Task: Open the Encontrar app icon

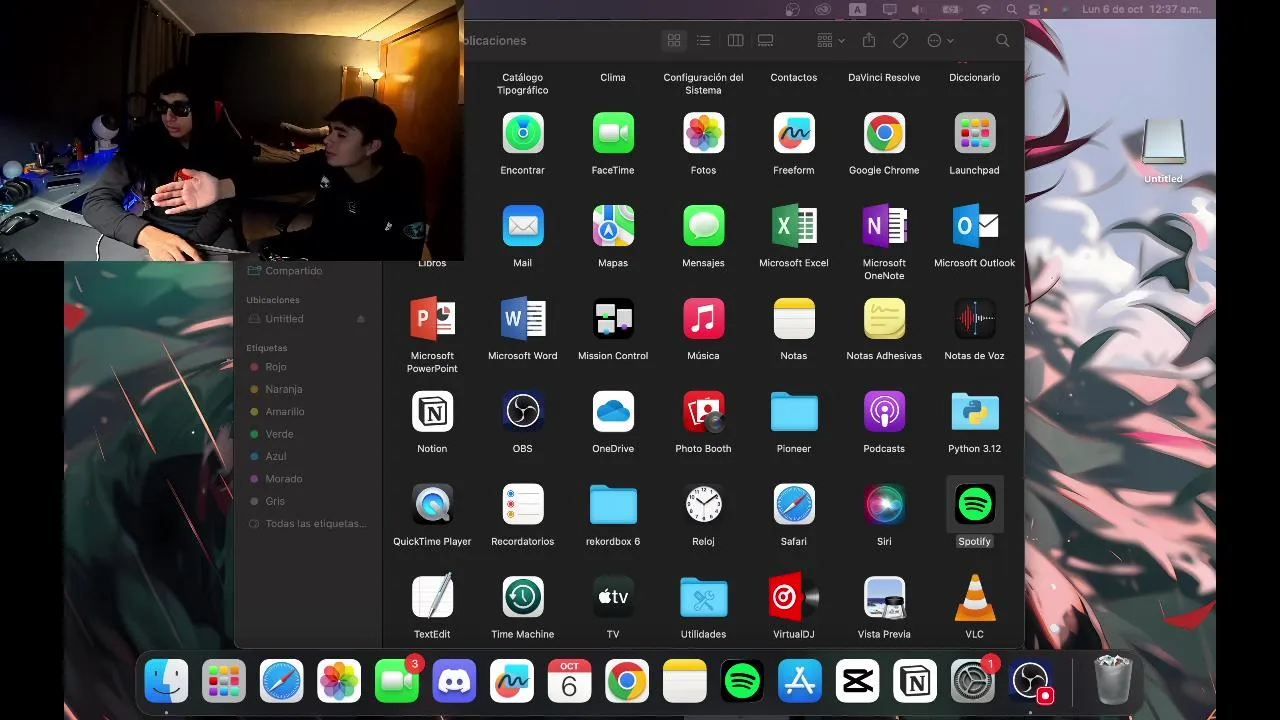Action: tap(523, 133)
